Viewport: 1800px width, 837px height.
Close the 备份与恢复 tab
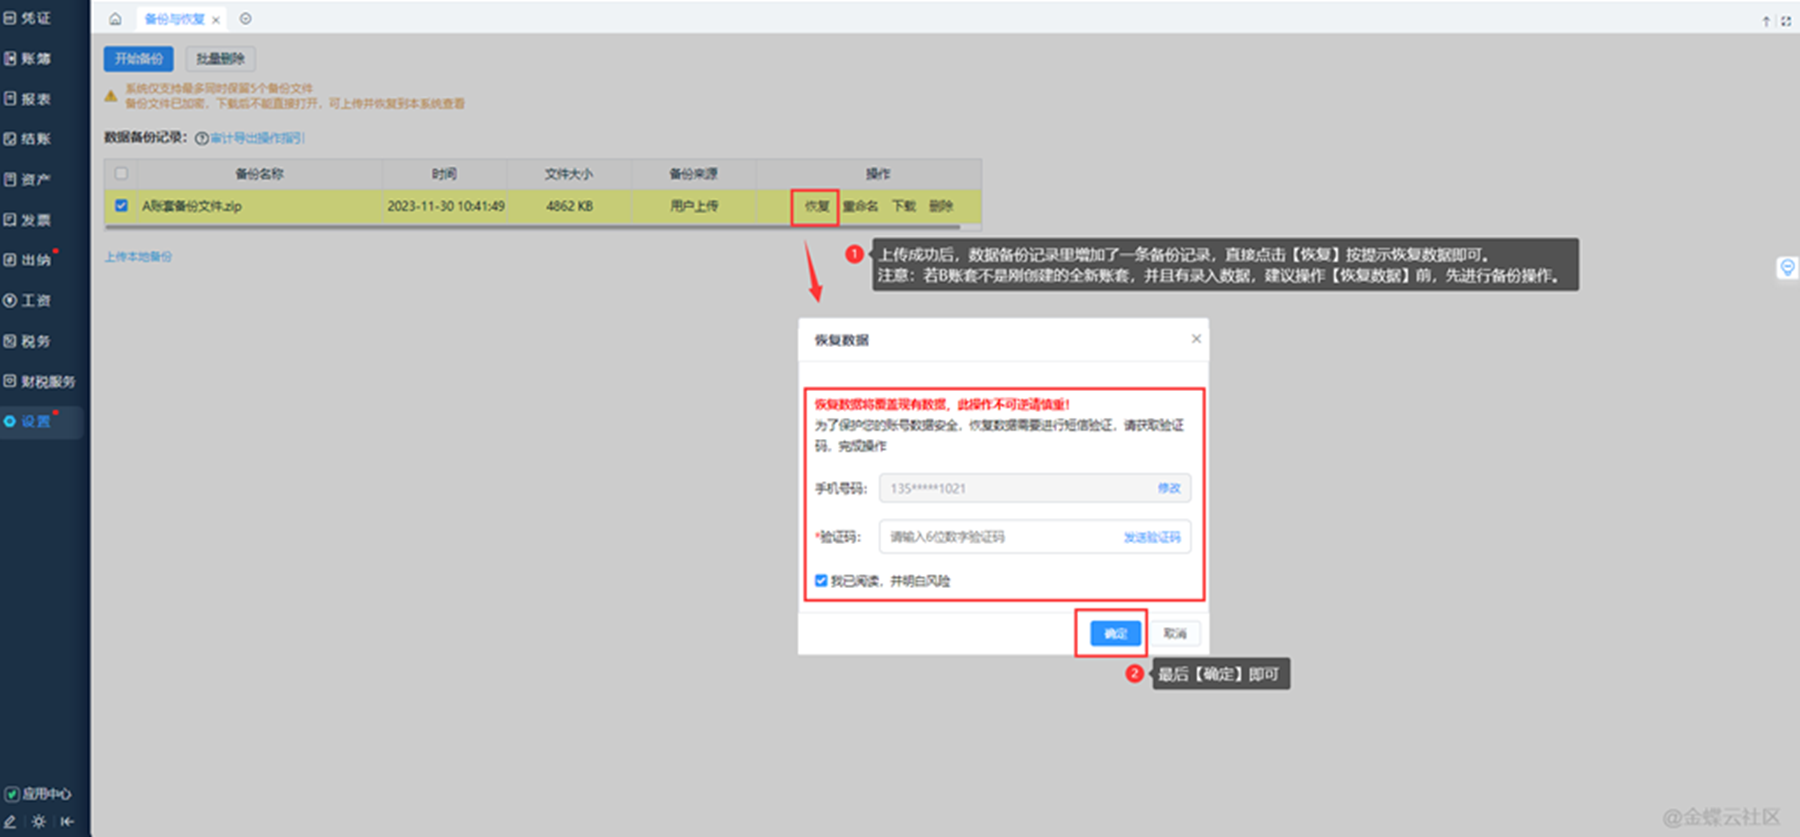click(x=216, y=20)
